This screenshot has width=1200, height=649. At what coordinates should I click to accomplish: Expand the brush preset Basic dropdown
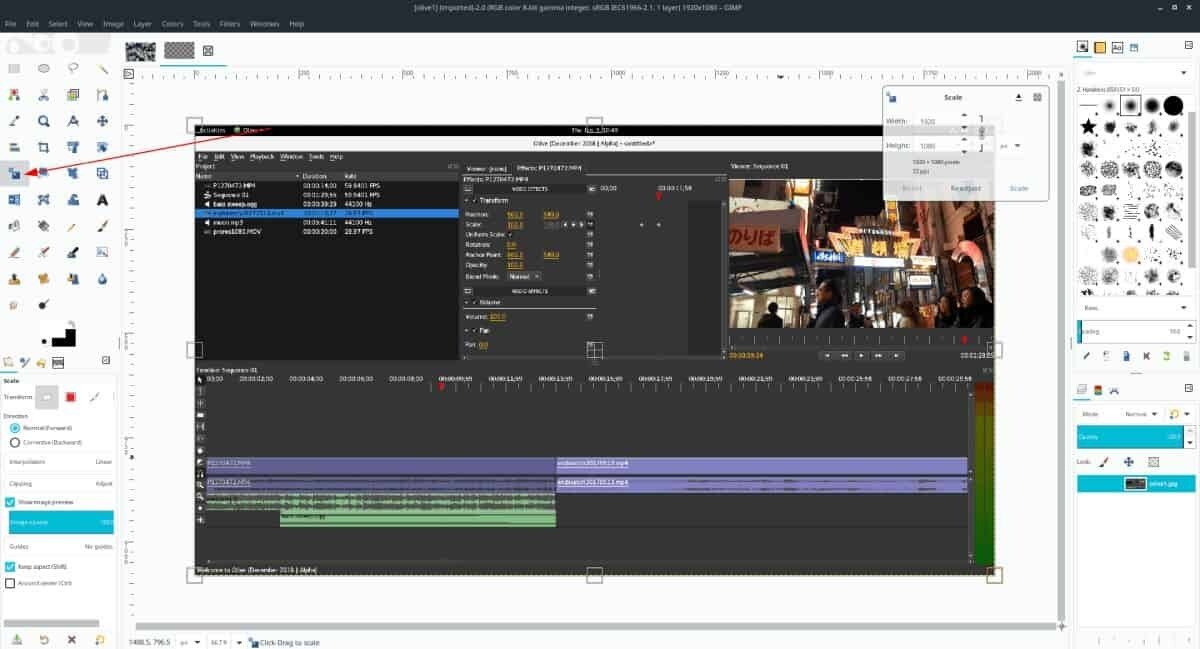1132,308
